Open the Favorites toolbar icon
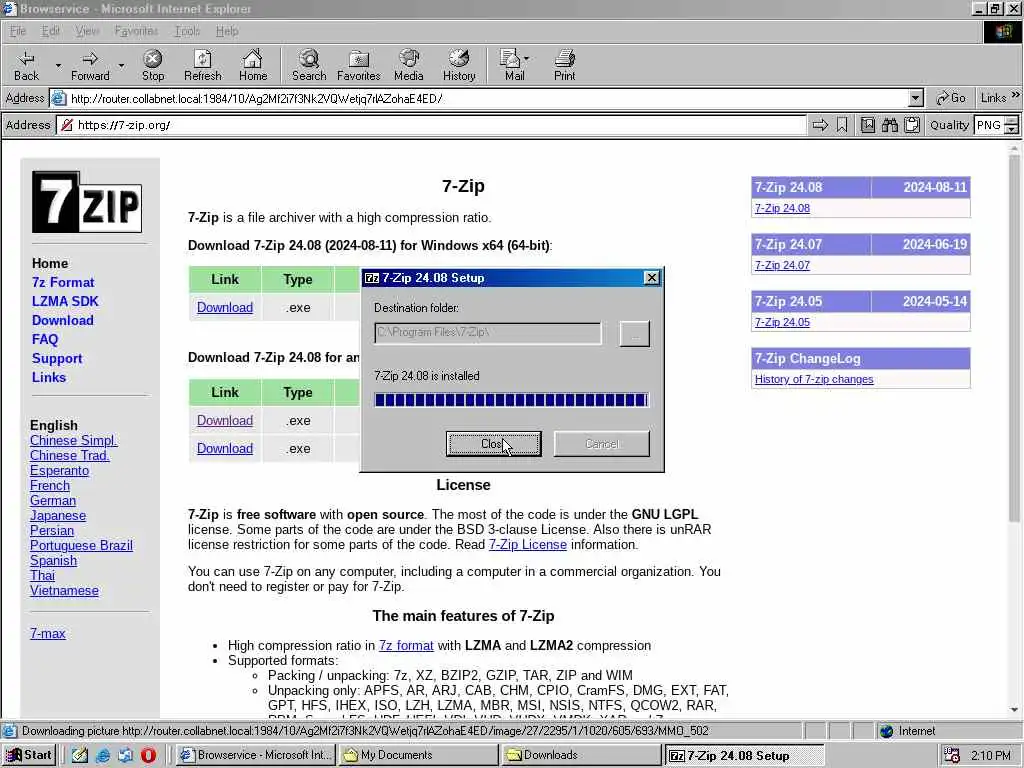Image resolution: width=1024 pixels, height=768 pixels. coord(359,65)
